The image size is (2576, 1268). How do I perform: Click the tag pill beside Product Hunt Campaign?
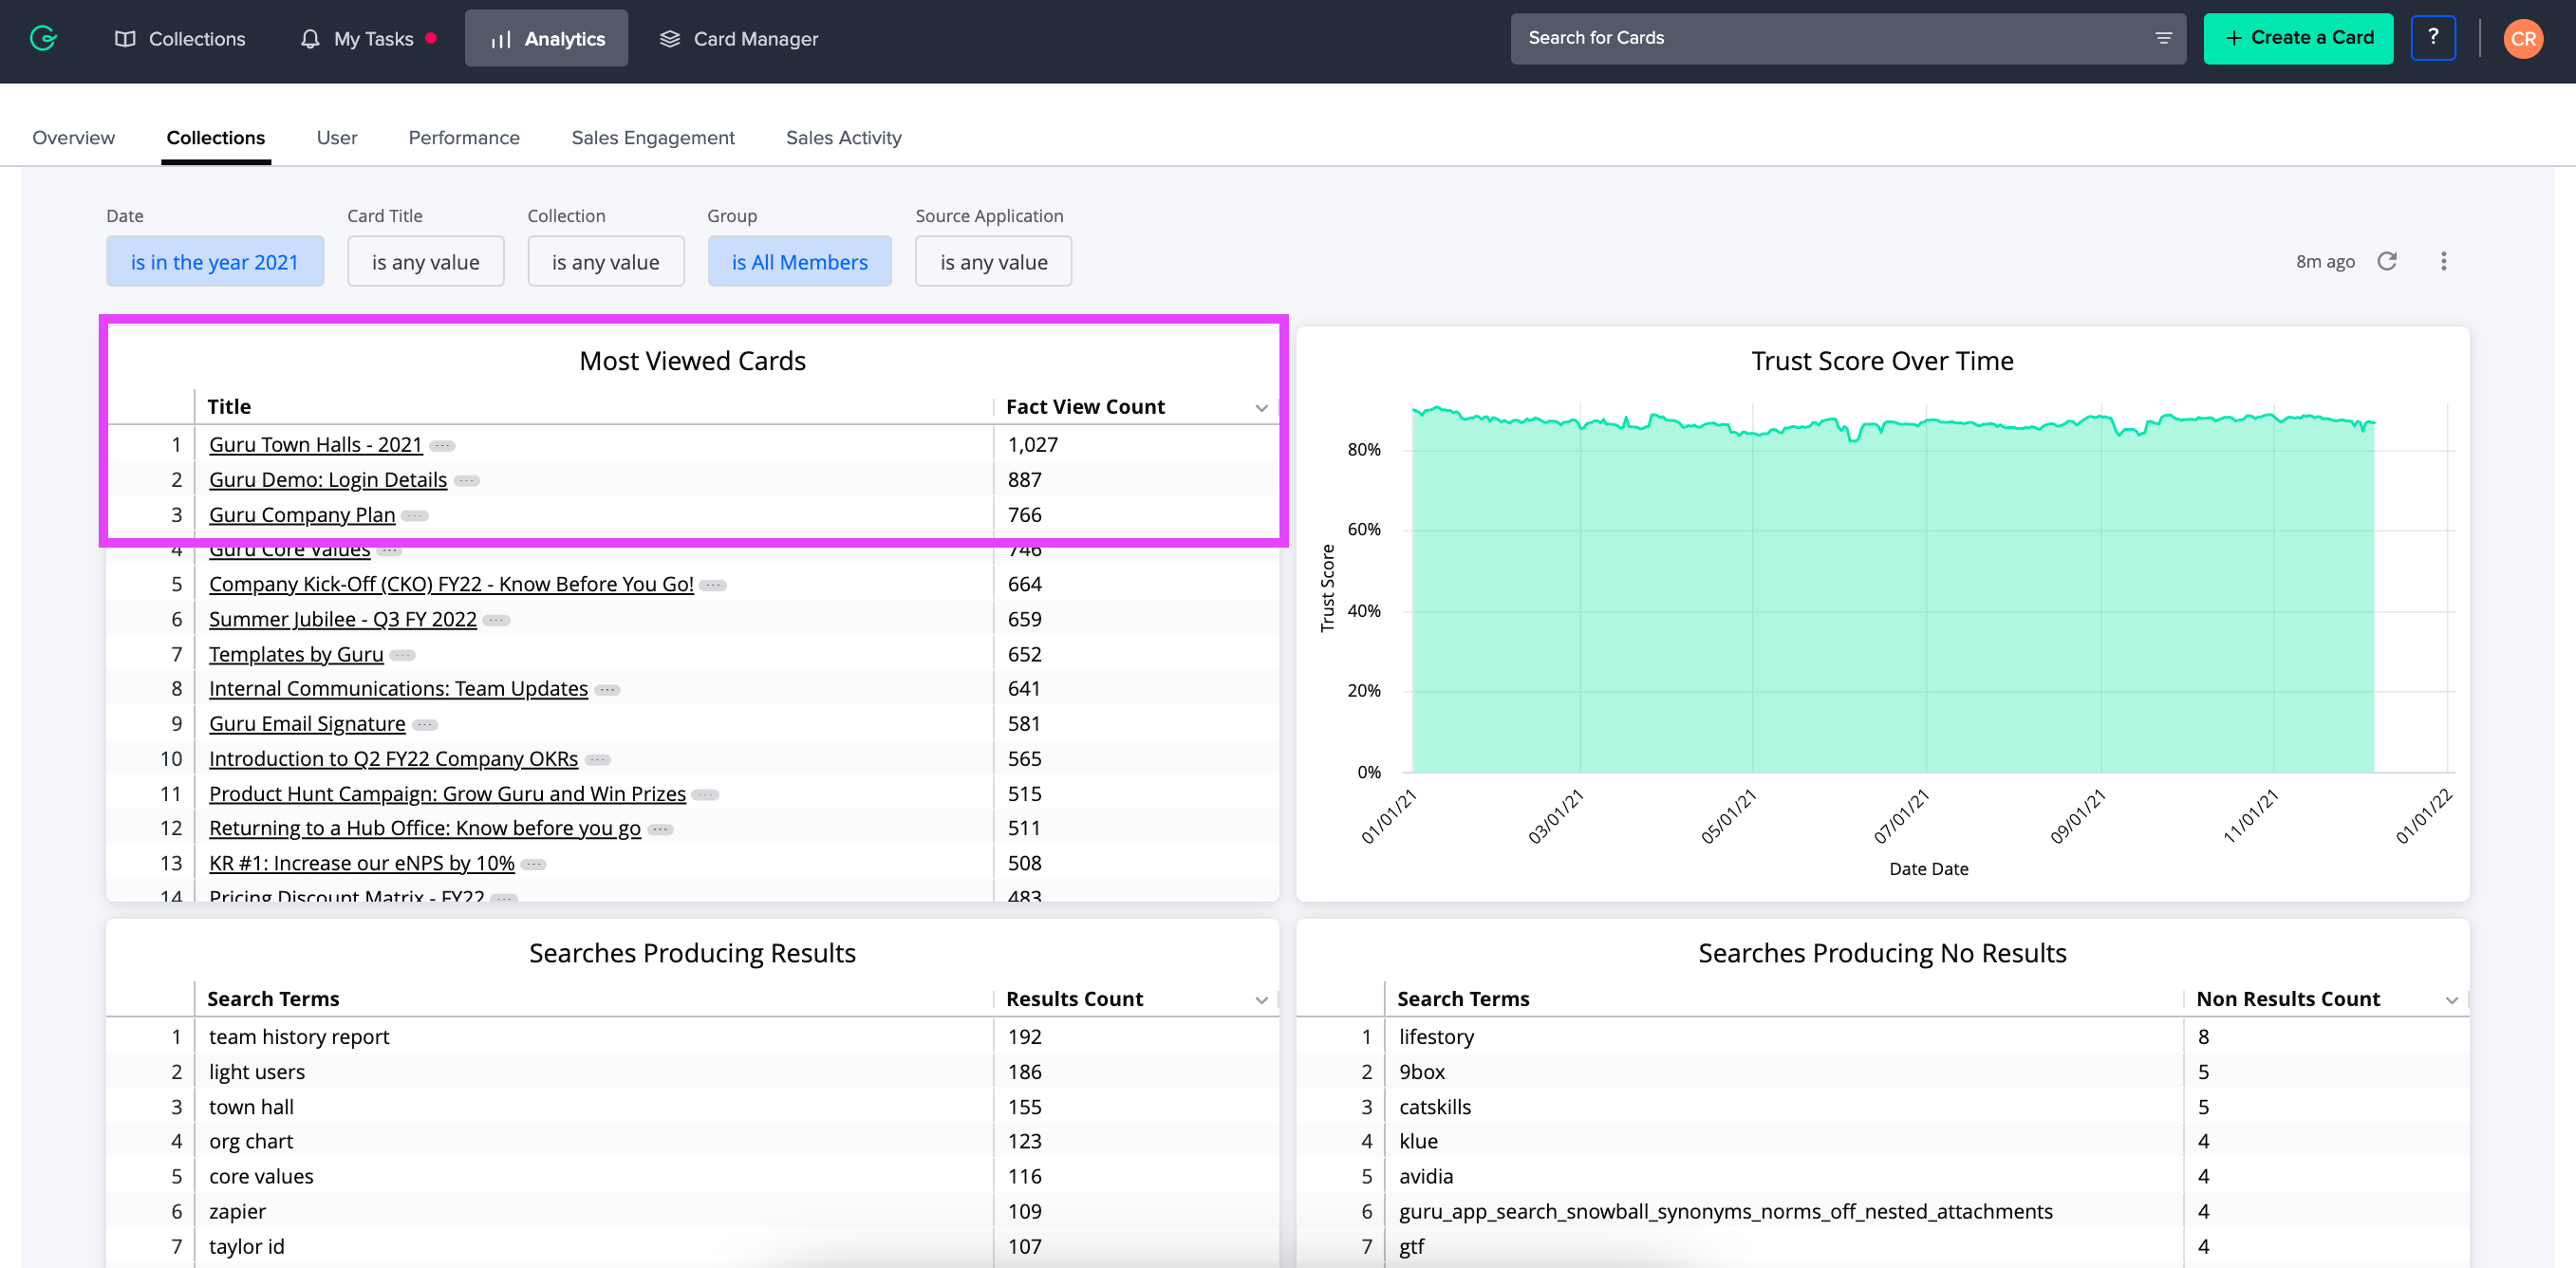[705, 795]
